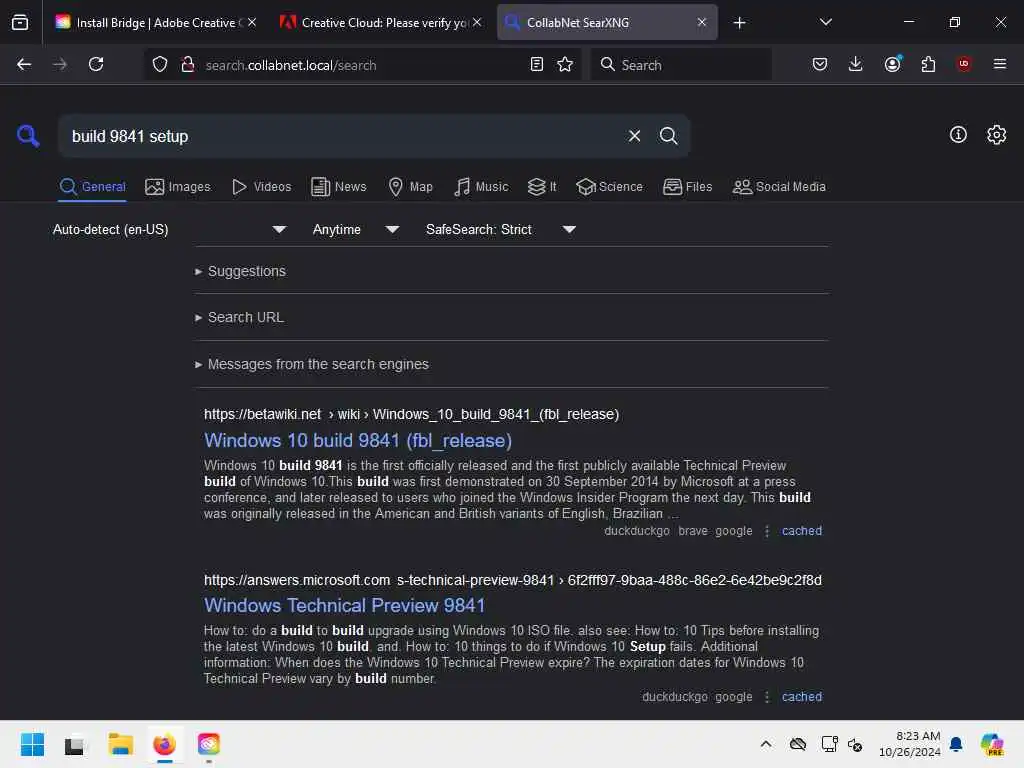
Task: Open File Explorer from taskbar
Action: click(120, 744)
